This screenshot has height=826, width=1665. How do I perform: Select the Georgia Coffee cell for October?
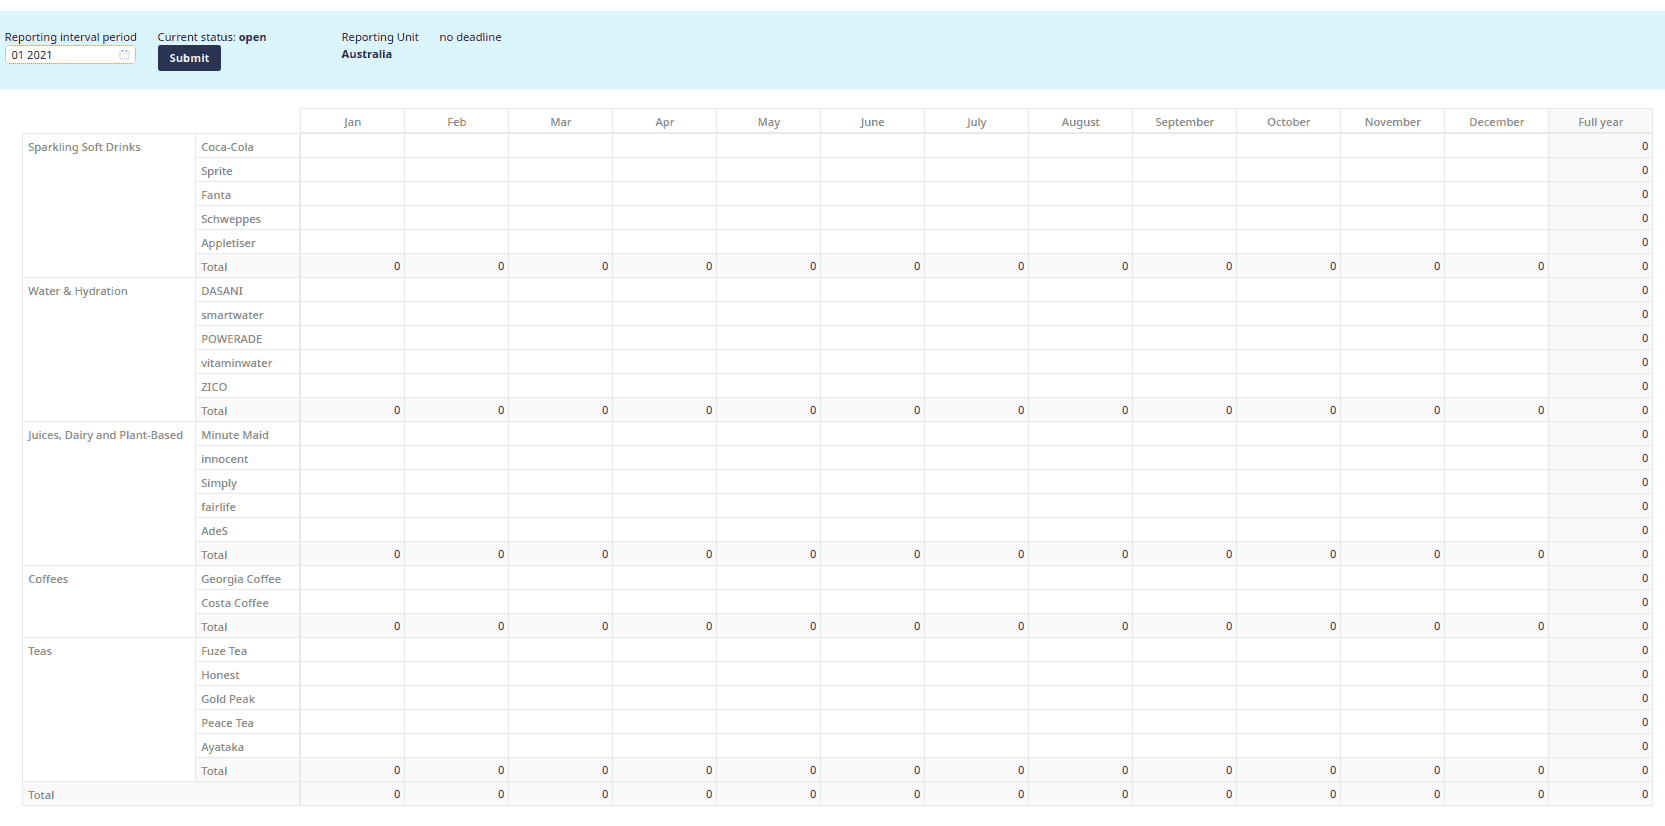(1288, 578)
